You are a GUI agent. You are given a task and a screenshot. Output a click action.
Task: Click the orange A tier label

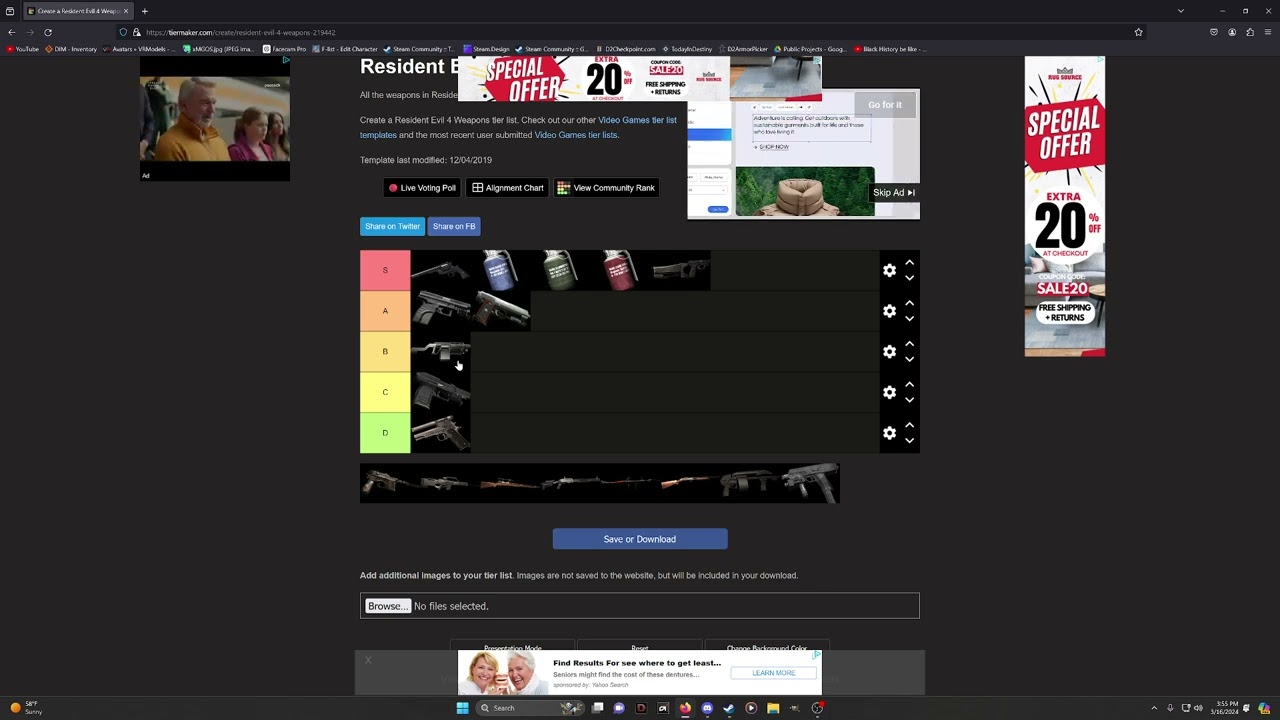pyautogui.click(x=385, y=311)
